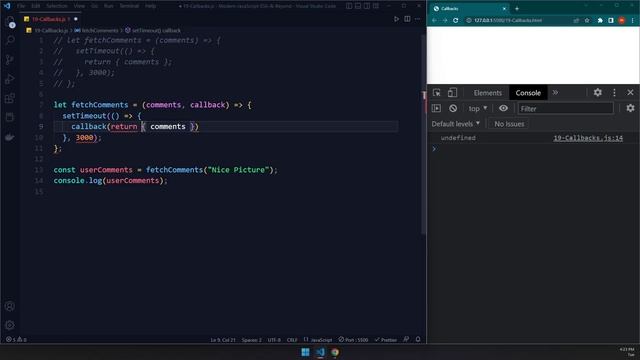
Task: Toggle VS Code primary sidebar layout icon
Action: pos(349,6)
